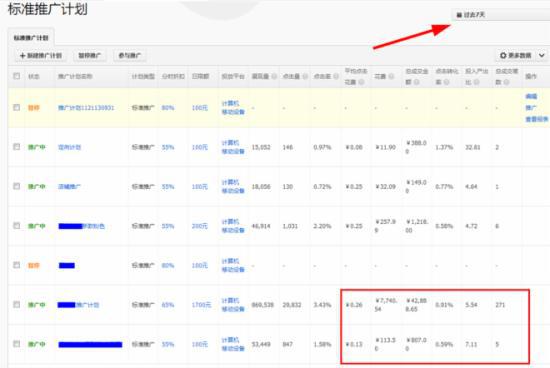Click 移动设备 platform link in 店铺推广 row
The height and width of the screenshot is (368, 550).
pyautogui.click(x=233, y=191)
